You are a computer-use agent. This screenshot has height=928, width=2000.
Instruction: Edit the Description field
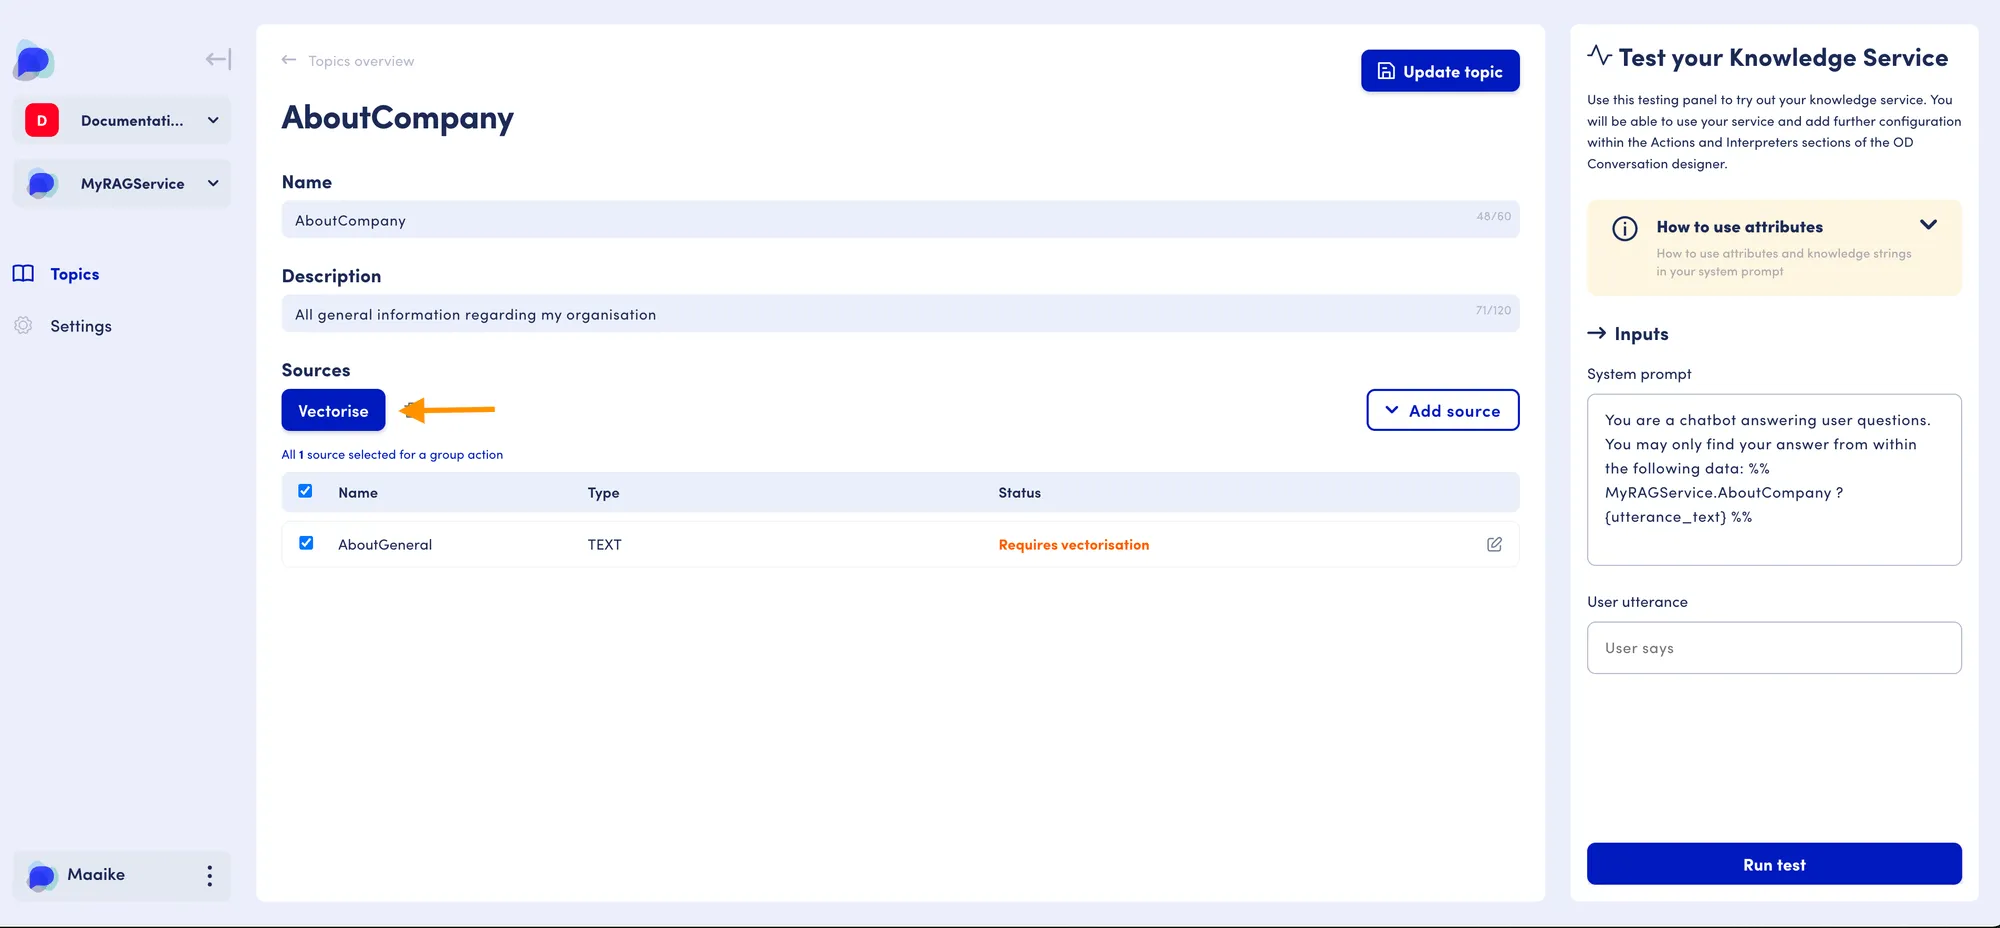900,314
